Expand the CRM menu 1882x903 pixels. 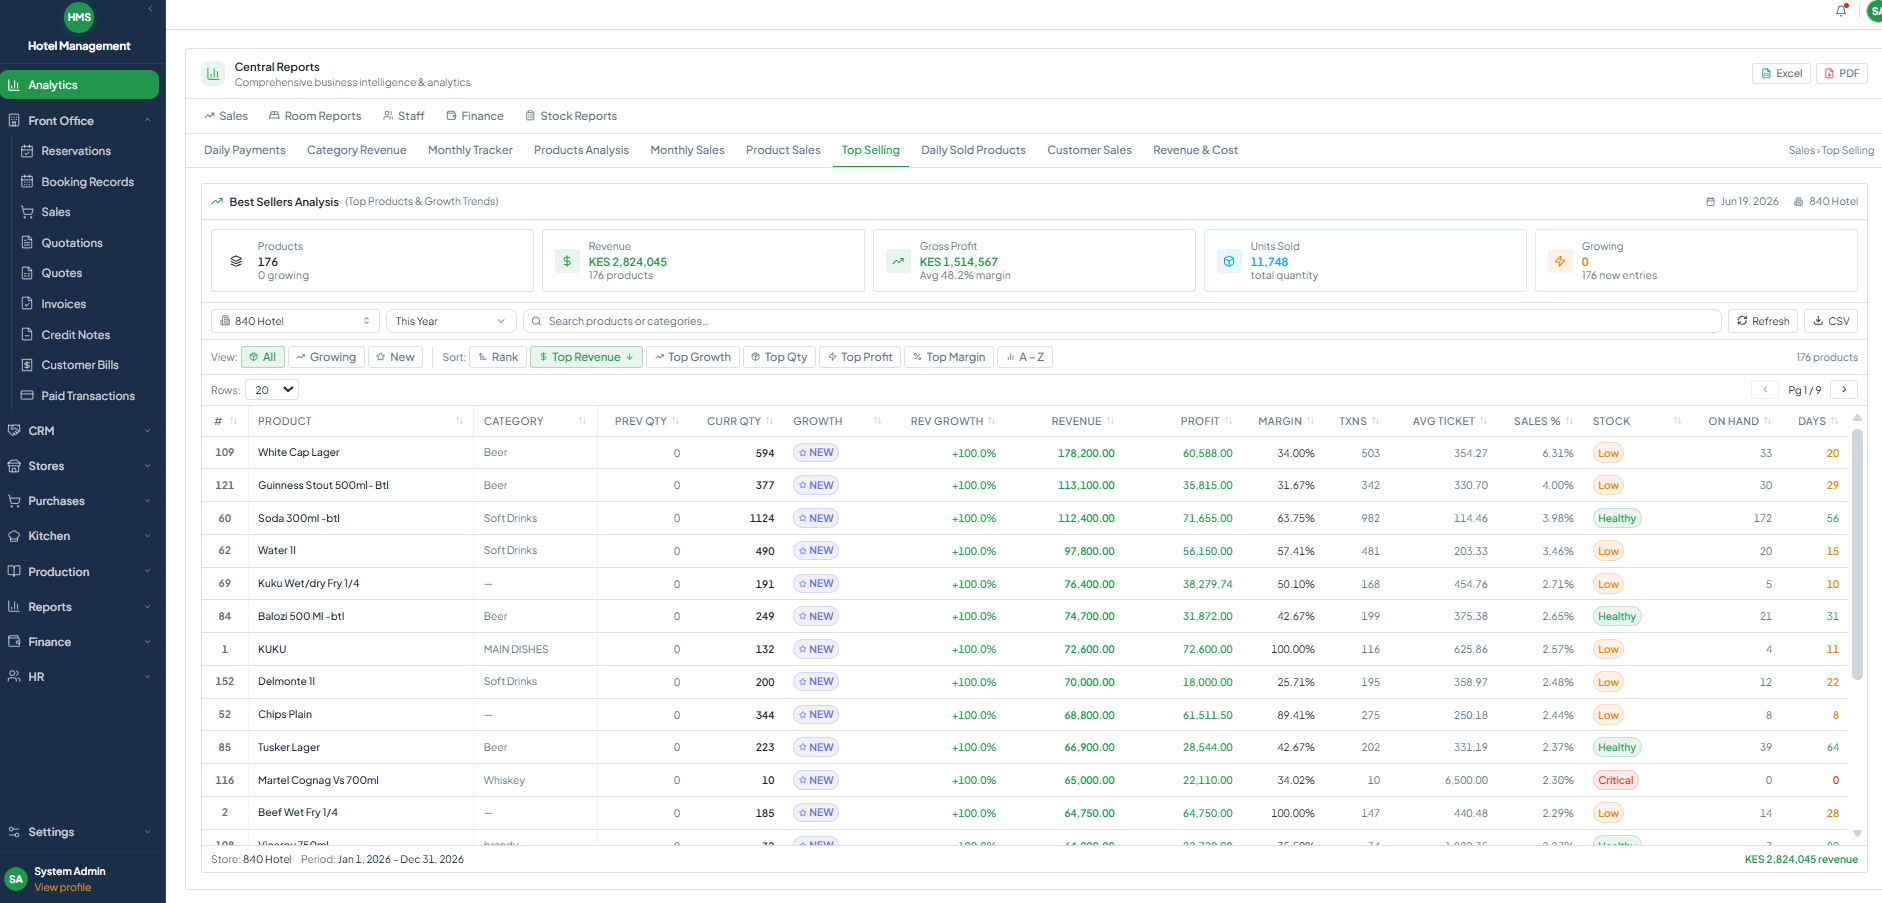point(80,431)
